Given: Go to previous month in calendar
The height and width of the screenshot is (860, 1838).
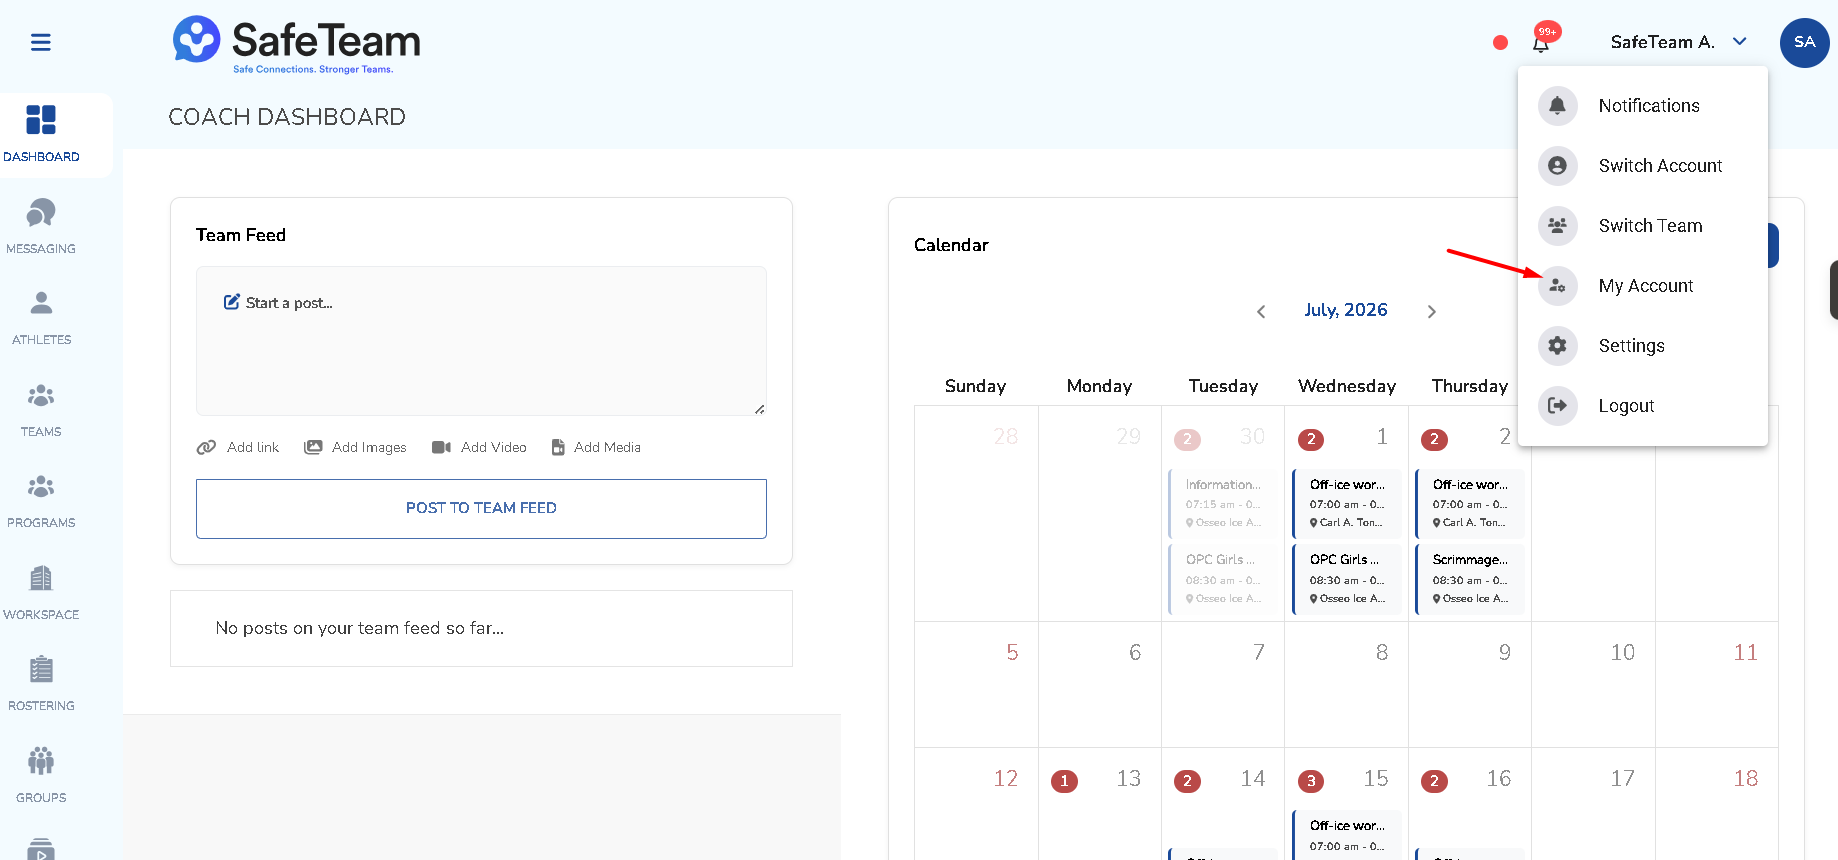Looking at the screenshot, I should [1261, 312].
